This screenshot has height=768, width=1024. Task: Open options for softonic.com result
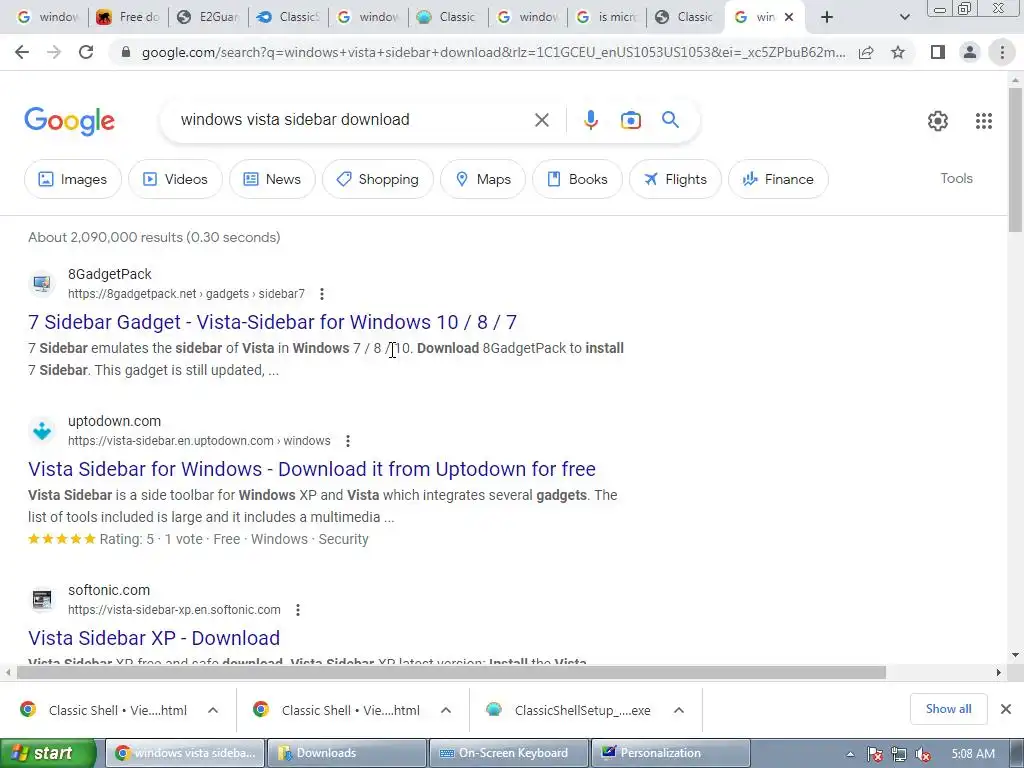point(297,610)
